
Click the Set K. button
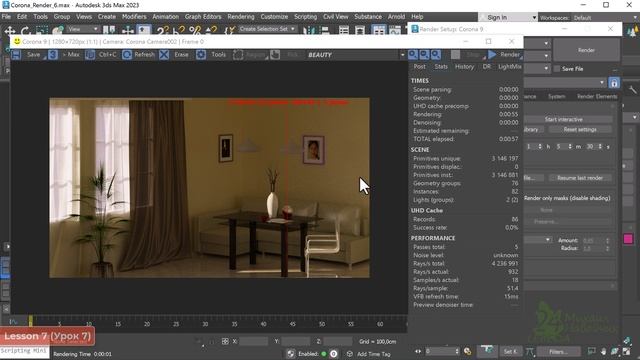pyautogui.click(x=510, y=351)
